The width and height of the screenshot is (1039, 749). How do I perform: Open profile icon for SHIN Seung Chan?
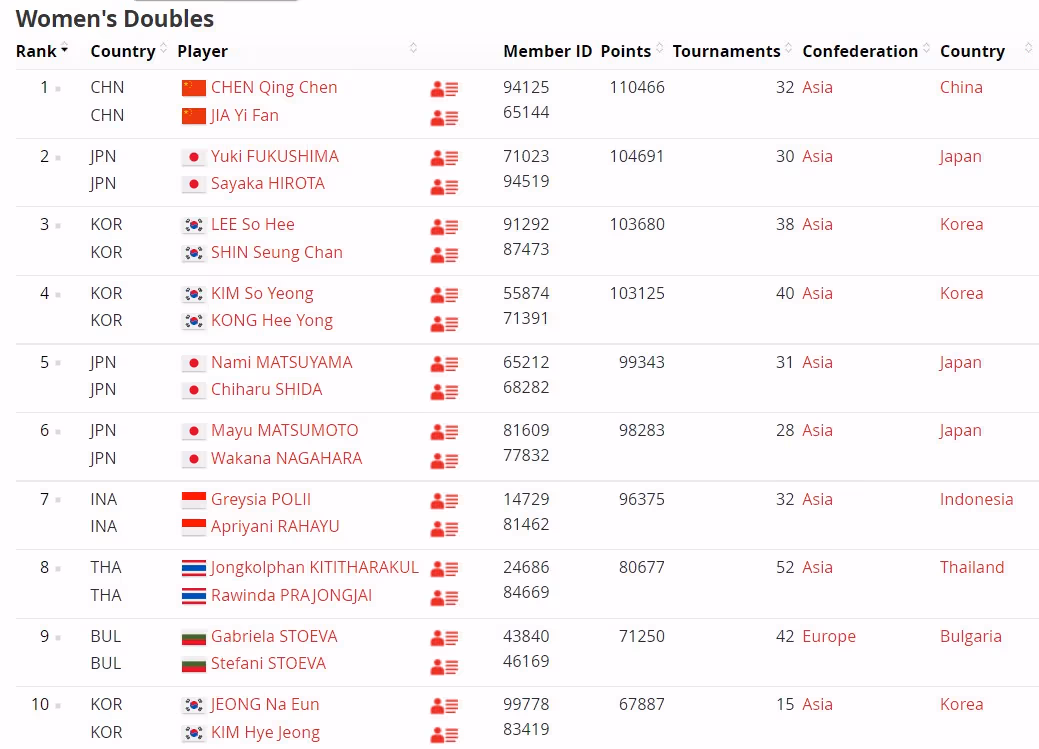tap(444, 254)
